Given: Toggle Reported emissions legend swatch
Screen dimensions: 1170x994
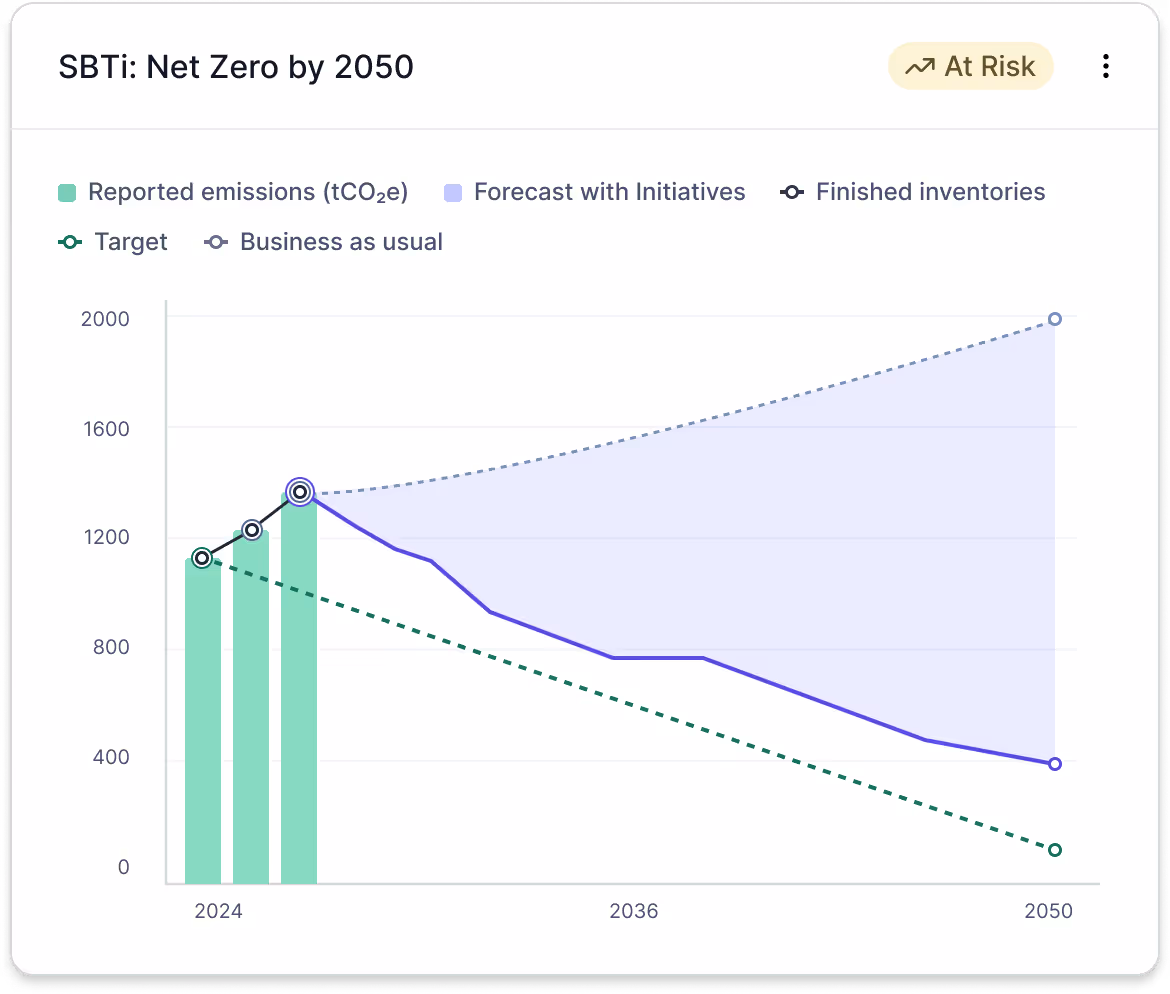Looking at the screenshot, I should tap(67, 193).
